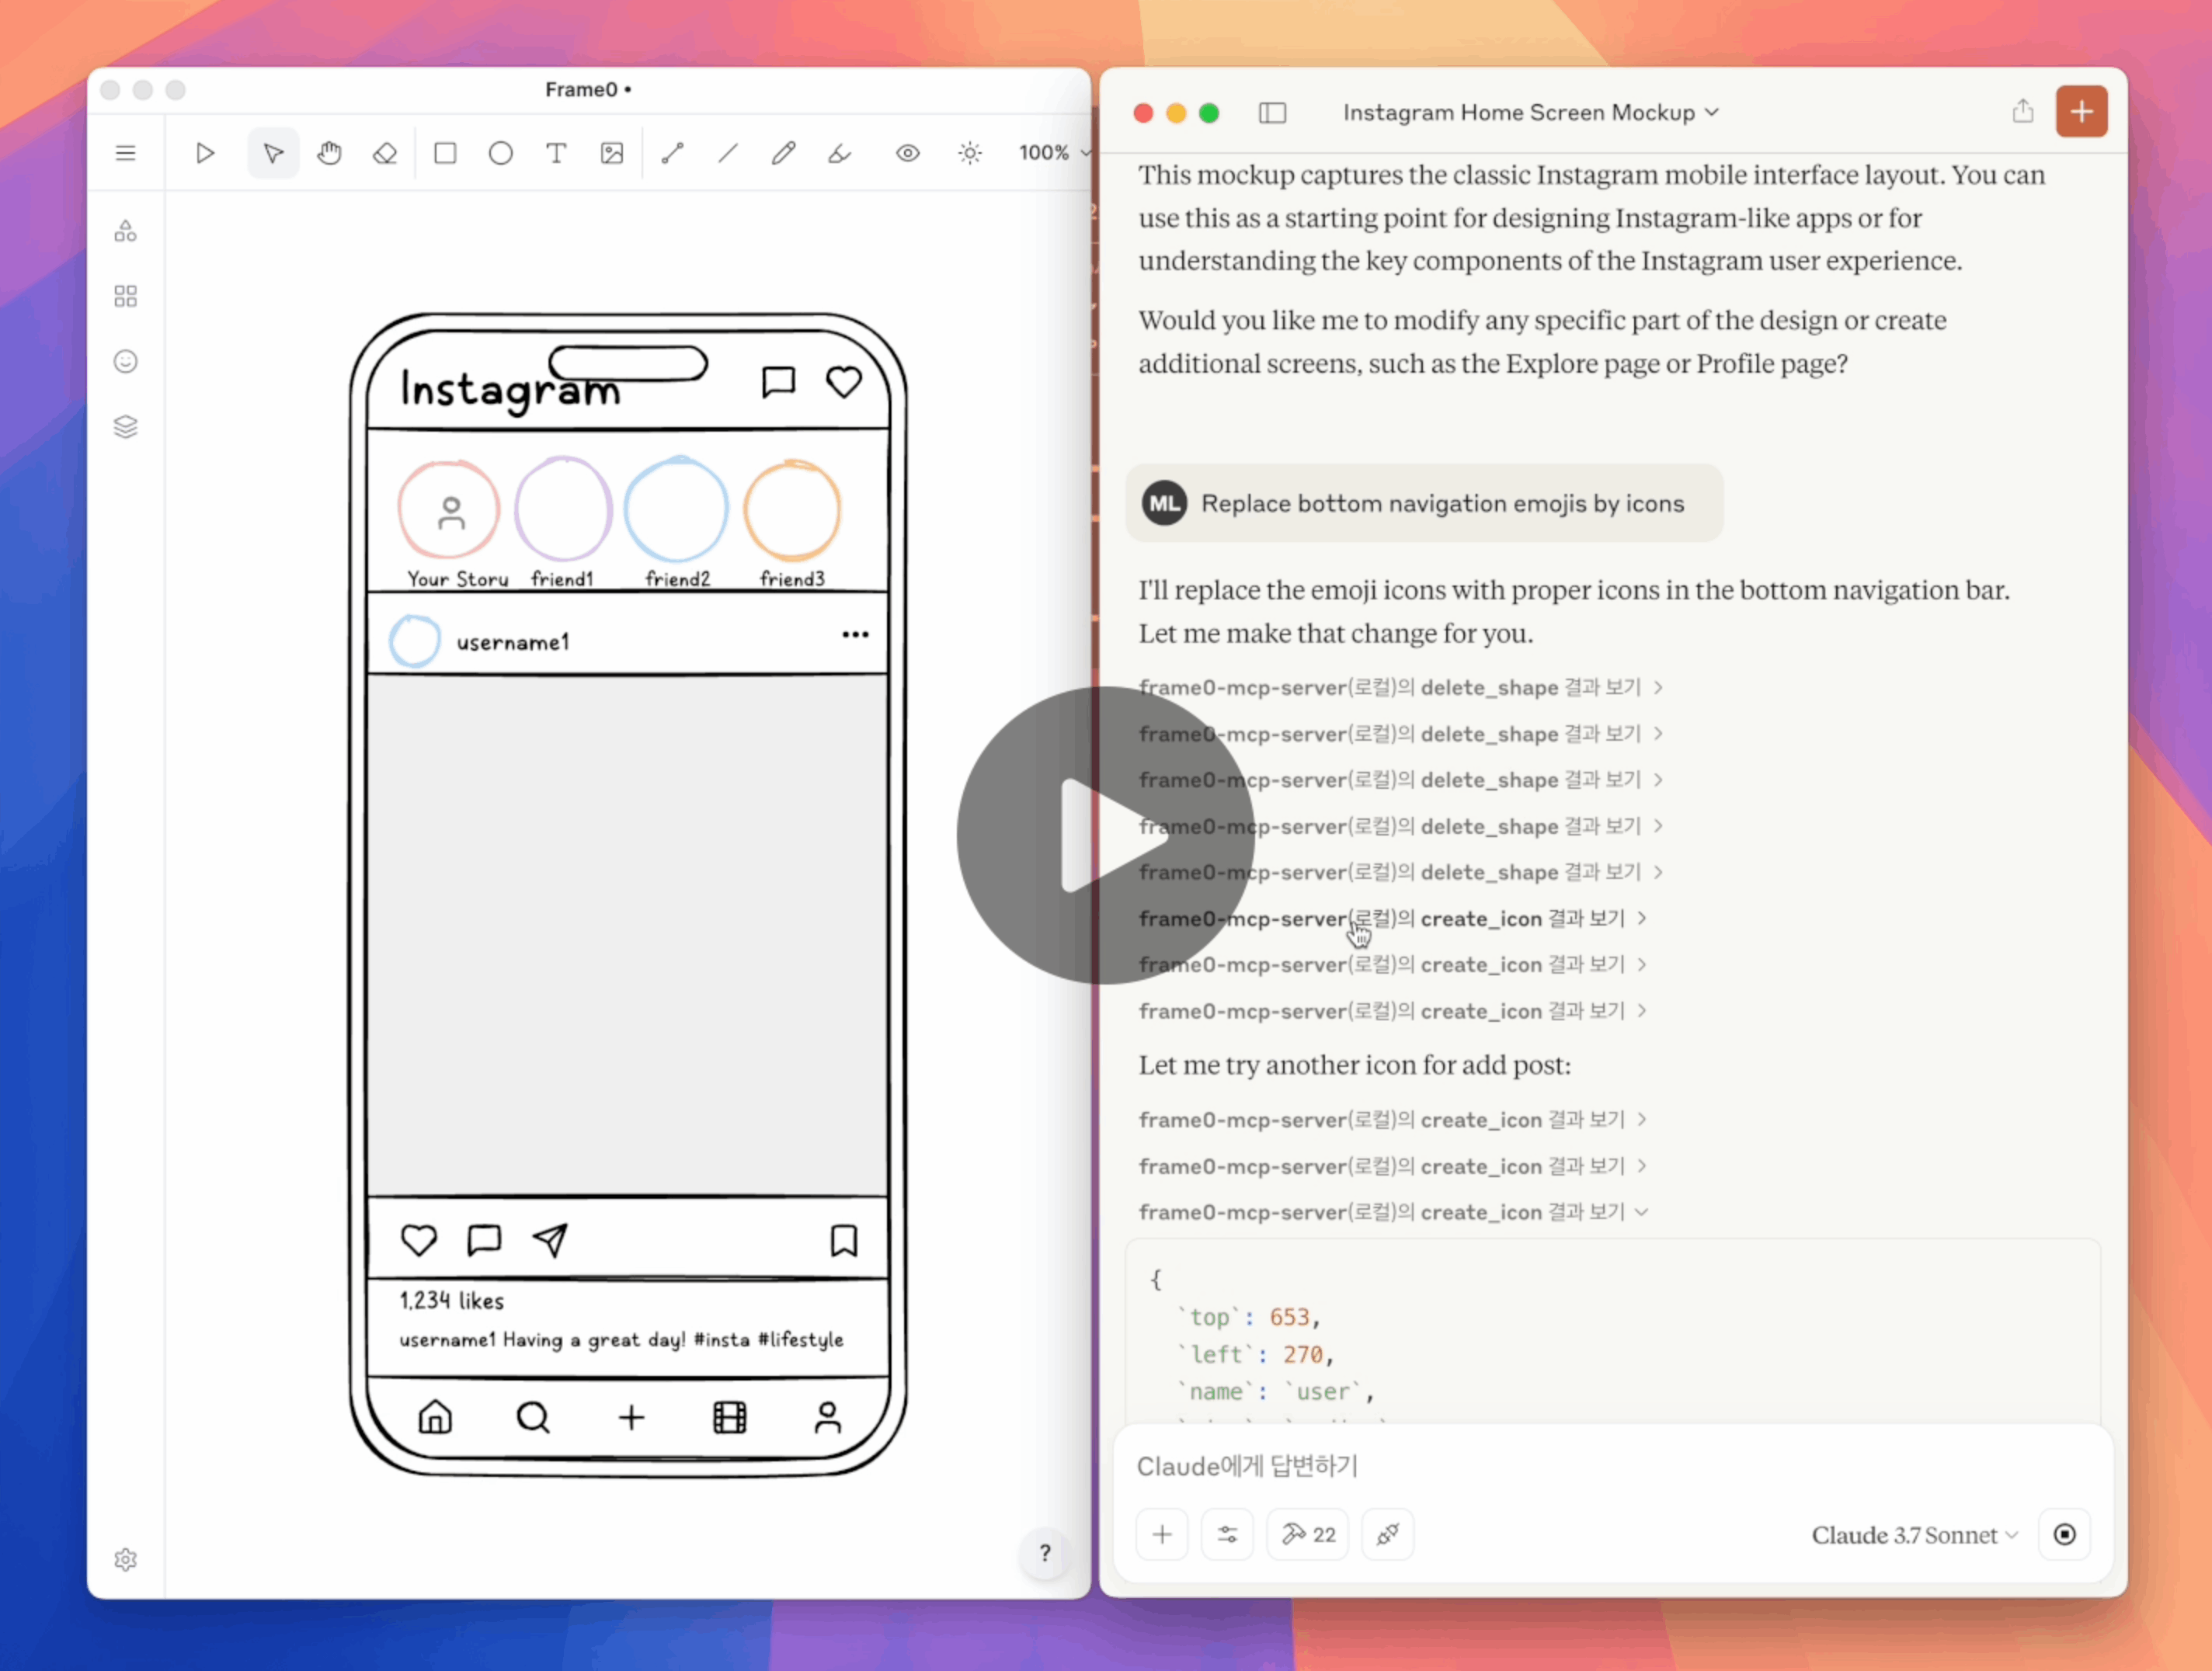Image resolution: width=2212 pixels, height=1671 pixels.
Task: Select the Rectangle shape tool
Action: pyautogui.click(x=445, y=153)
